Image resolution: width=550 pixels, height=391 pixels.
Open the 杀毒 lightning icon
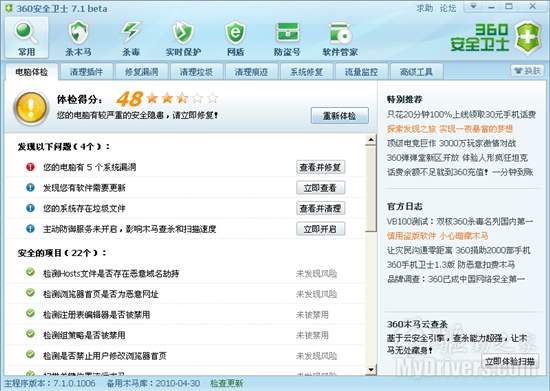[x=131, y=32]
